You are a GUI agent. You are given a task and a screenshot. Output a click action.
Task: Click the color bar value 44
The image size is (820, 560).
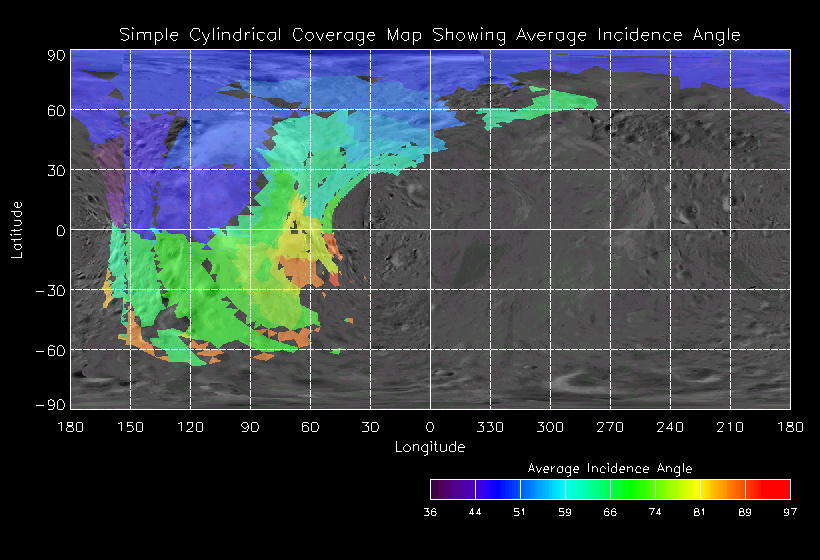(x=475, y=512)
